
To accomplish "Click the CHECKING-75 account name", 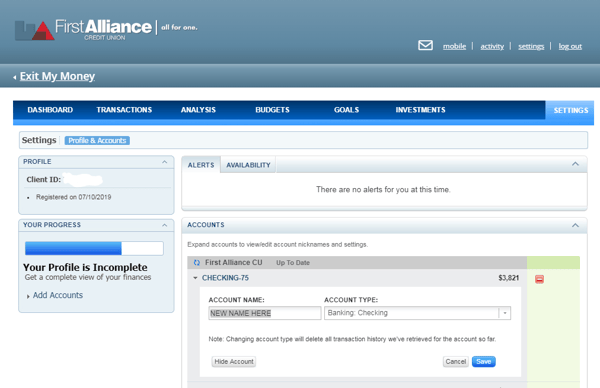I will click(225, 278).
